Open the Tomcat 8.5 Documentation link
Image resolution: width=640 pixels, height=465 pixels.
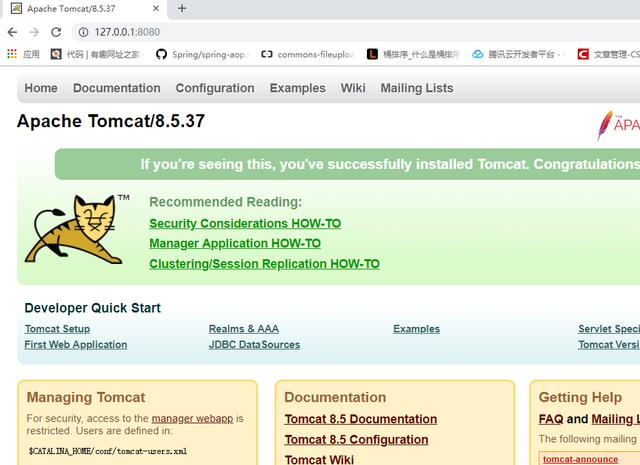click(x=361, y=419)
